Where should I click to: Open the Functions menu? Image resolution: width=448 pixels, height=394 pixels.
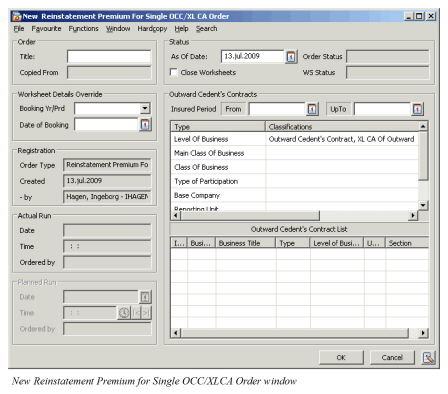click(x=83, y=29)
